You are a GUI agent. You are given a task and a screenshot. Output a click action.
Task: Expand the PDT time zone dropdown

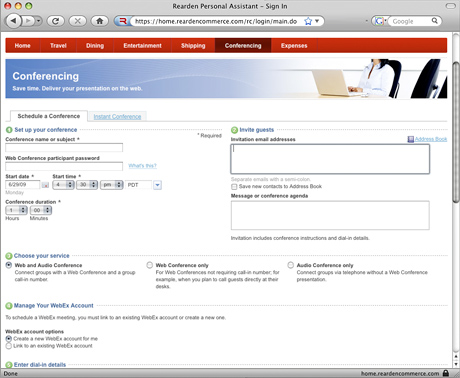tap(157, 185)
